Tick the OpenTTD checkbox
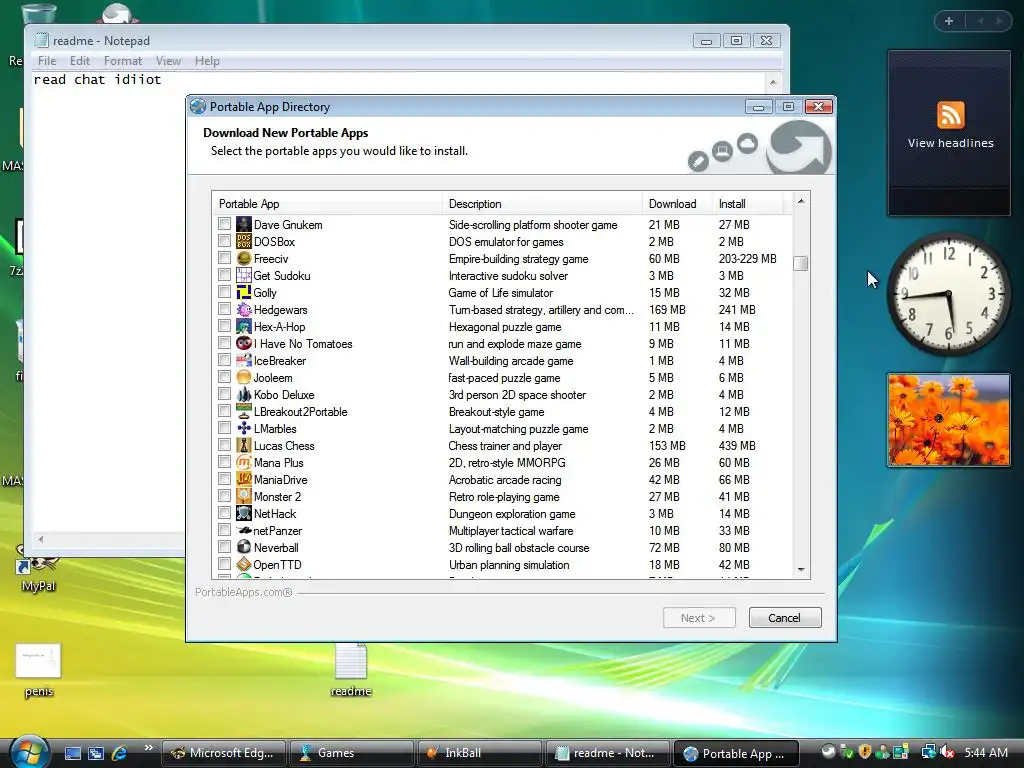Viewport: 1024px width, 768px height. tap(225, 564)
